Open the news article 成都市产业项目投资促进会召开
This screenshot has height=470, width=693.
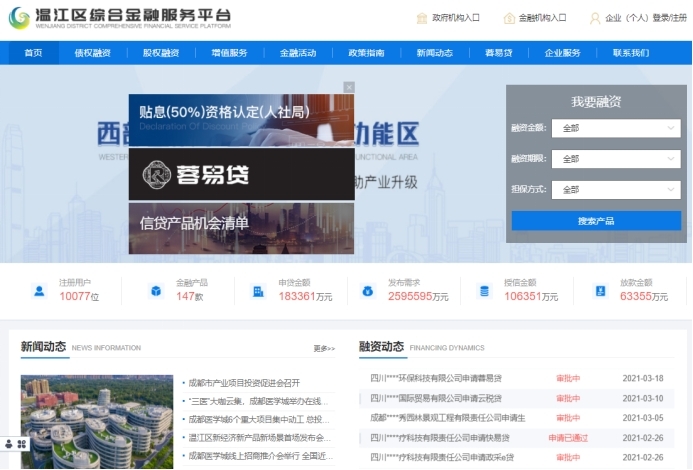[x=244, y=382]
